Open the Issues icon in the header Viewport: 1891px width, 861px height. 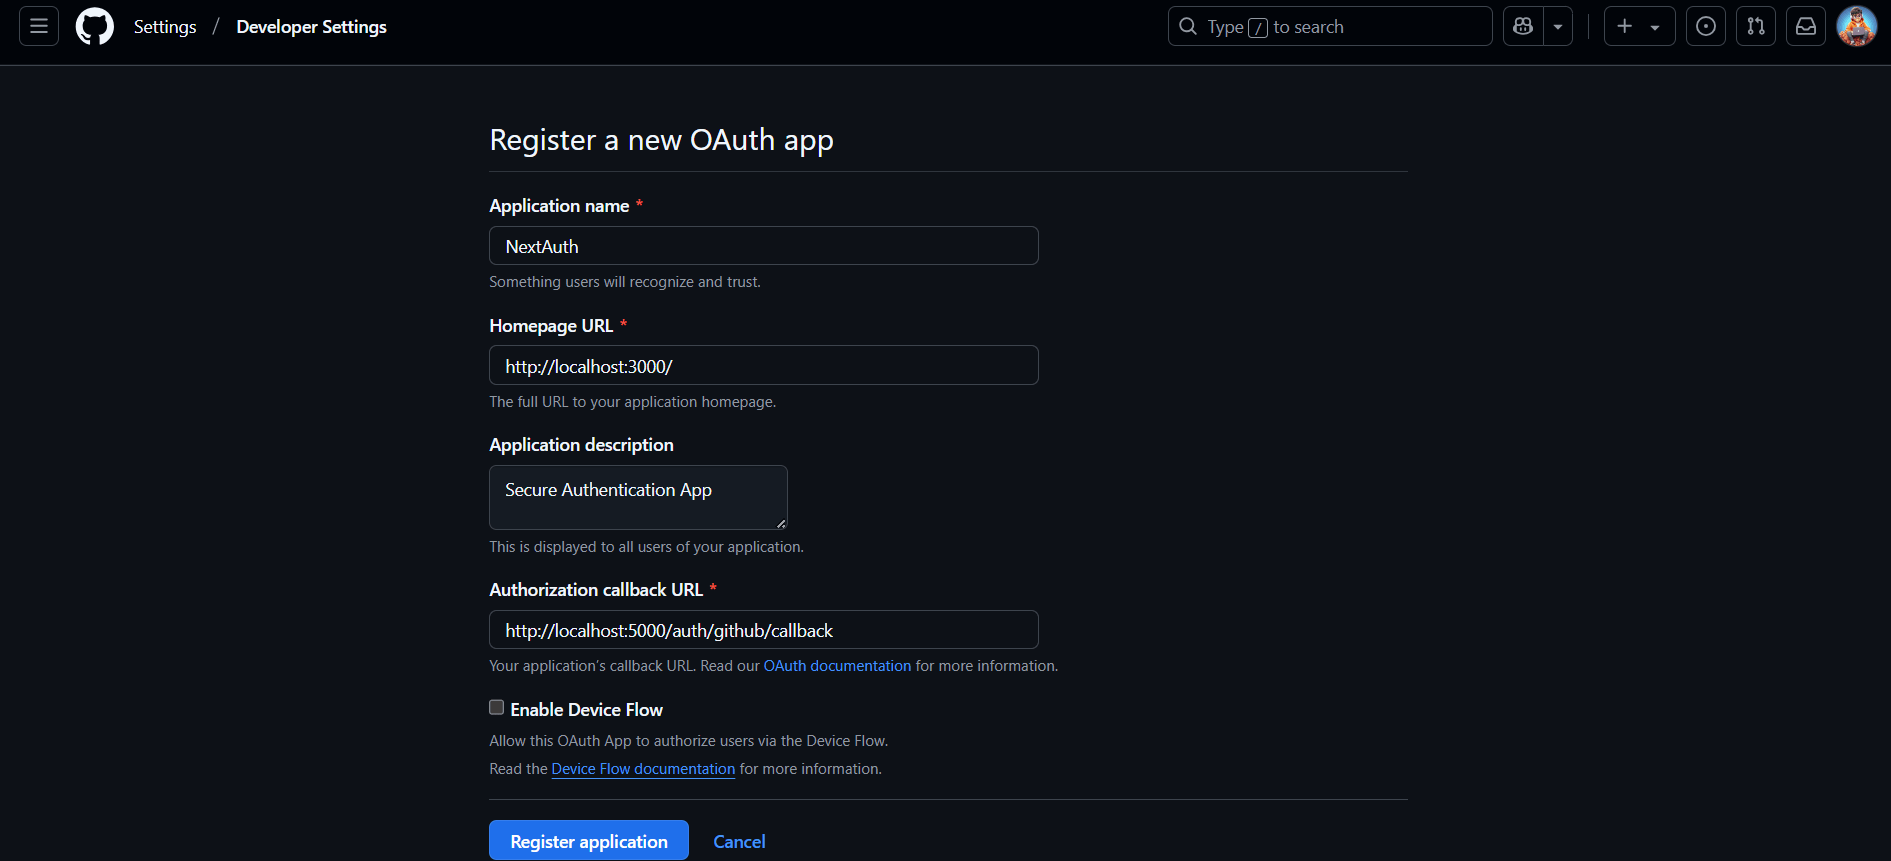click(x=1705, y=26)
